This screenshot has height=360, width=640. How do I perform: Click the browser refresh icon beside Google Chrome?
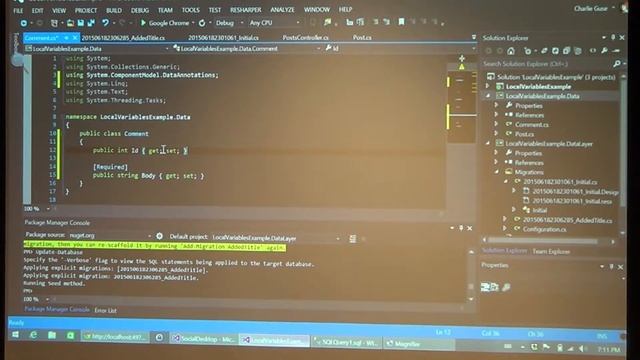tap(202, 23)
